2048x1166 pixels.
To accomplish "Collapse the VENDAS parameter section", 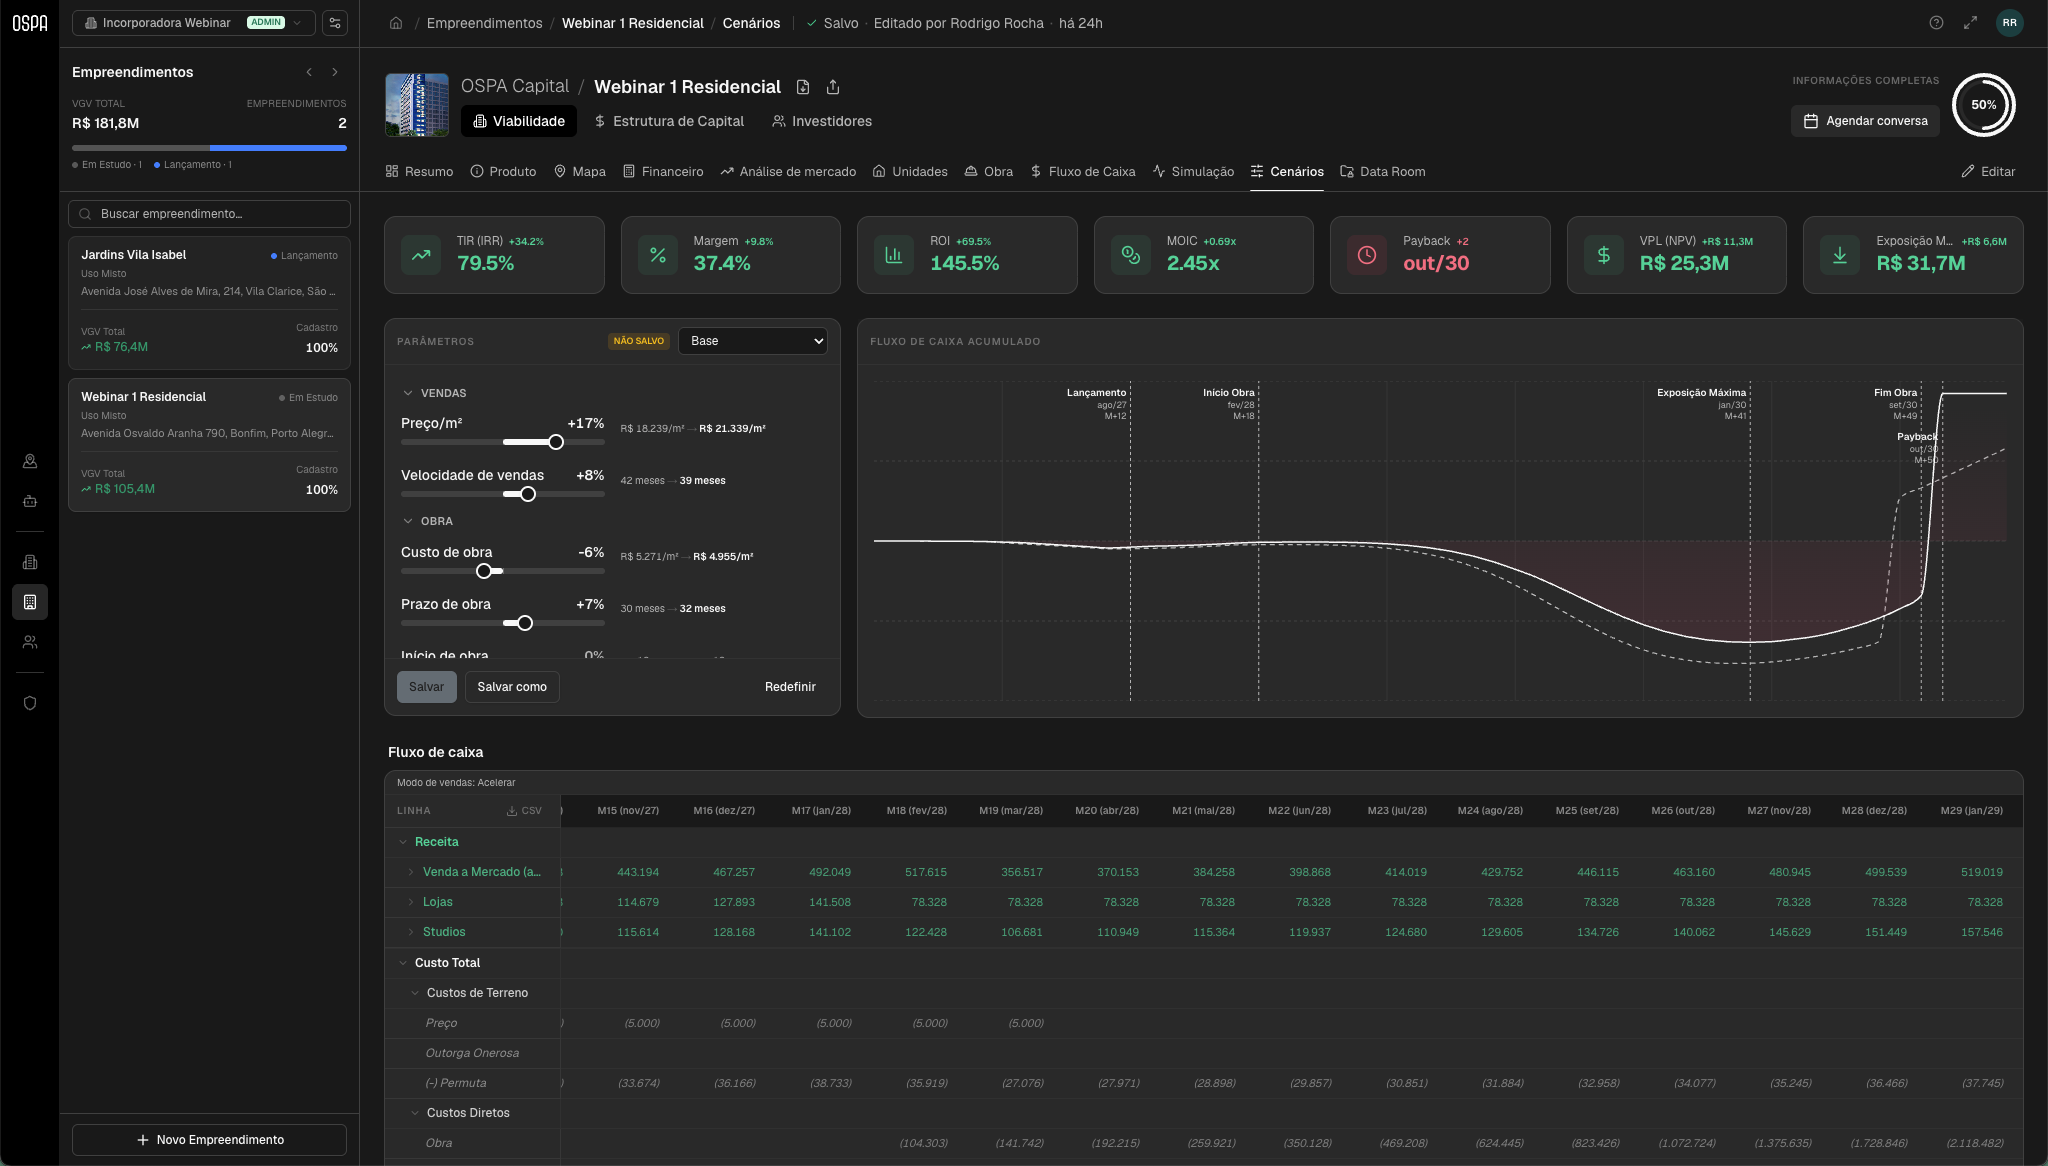I will [x=408, y=393].
